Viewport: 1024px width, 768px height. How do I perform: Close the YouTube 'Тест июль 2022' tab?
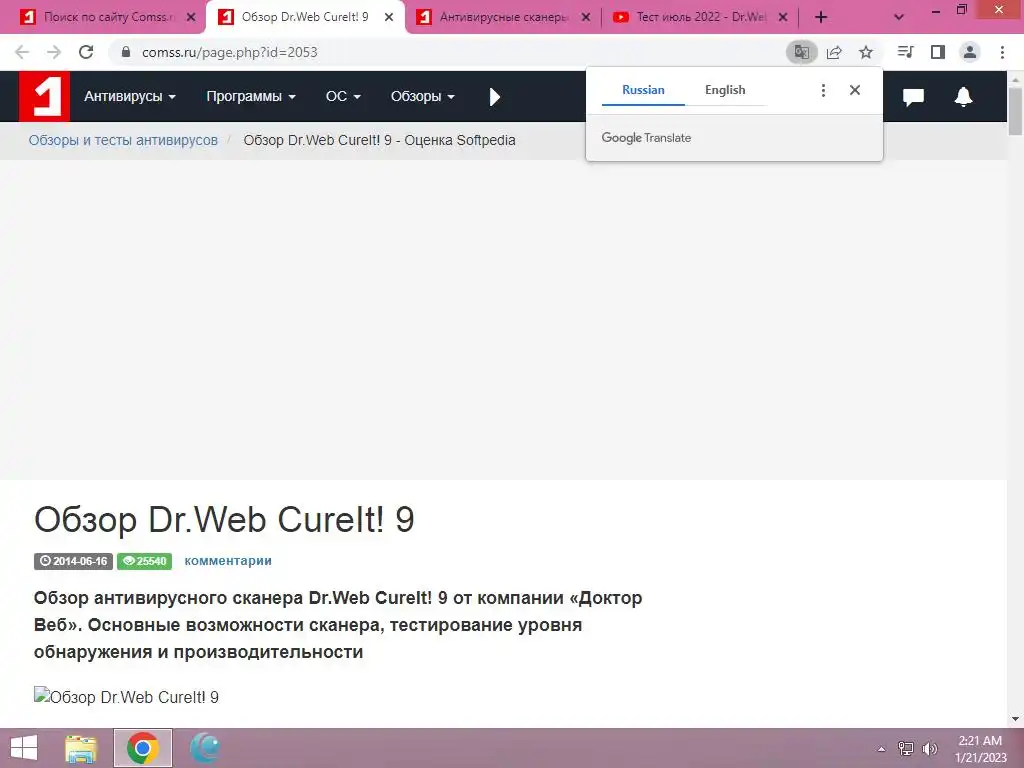click(783, 17)
